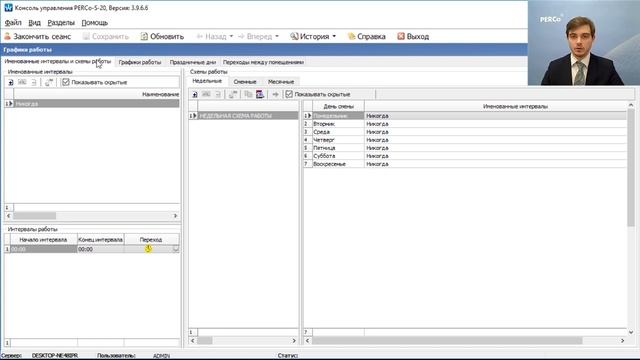Toggle Show hidden in named intervals panel

[66, 82]
